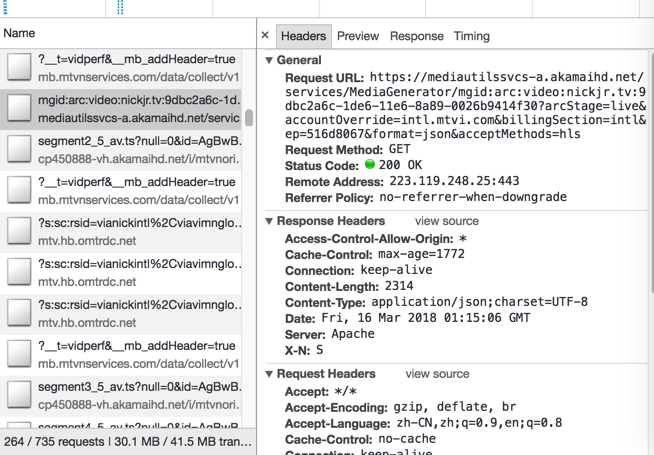654x455 pixels.
Task: Click the Remote Address 223.119.248.25:443
Action: click(455, 181)
